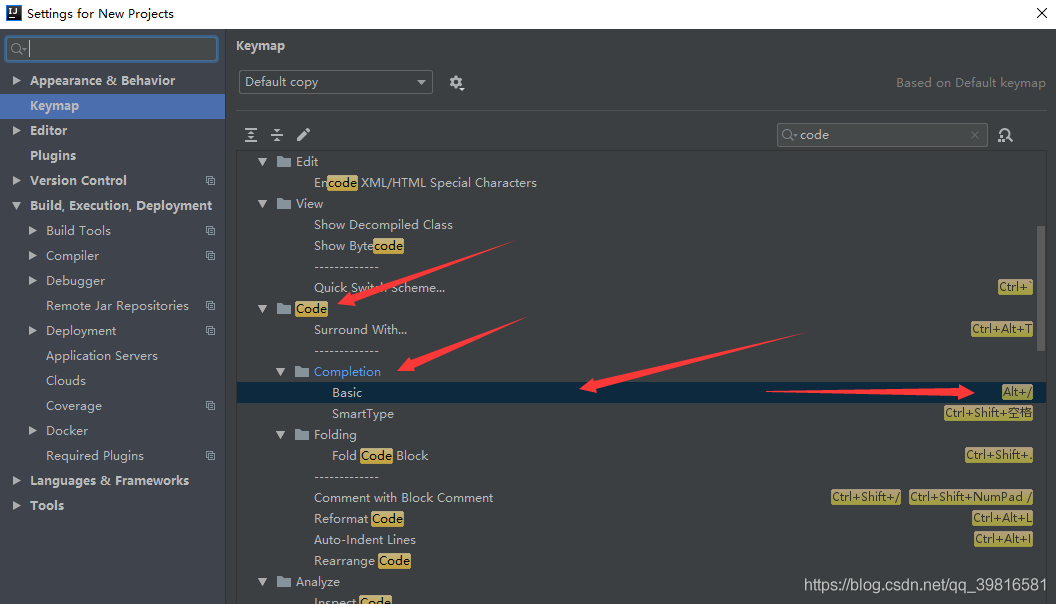Collapse the Edit group arrow
The image size is (1056, 604).
pyautogui.click(x=263, y=162)
